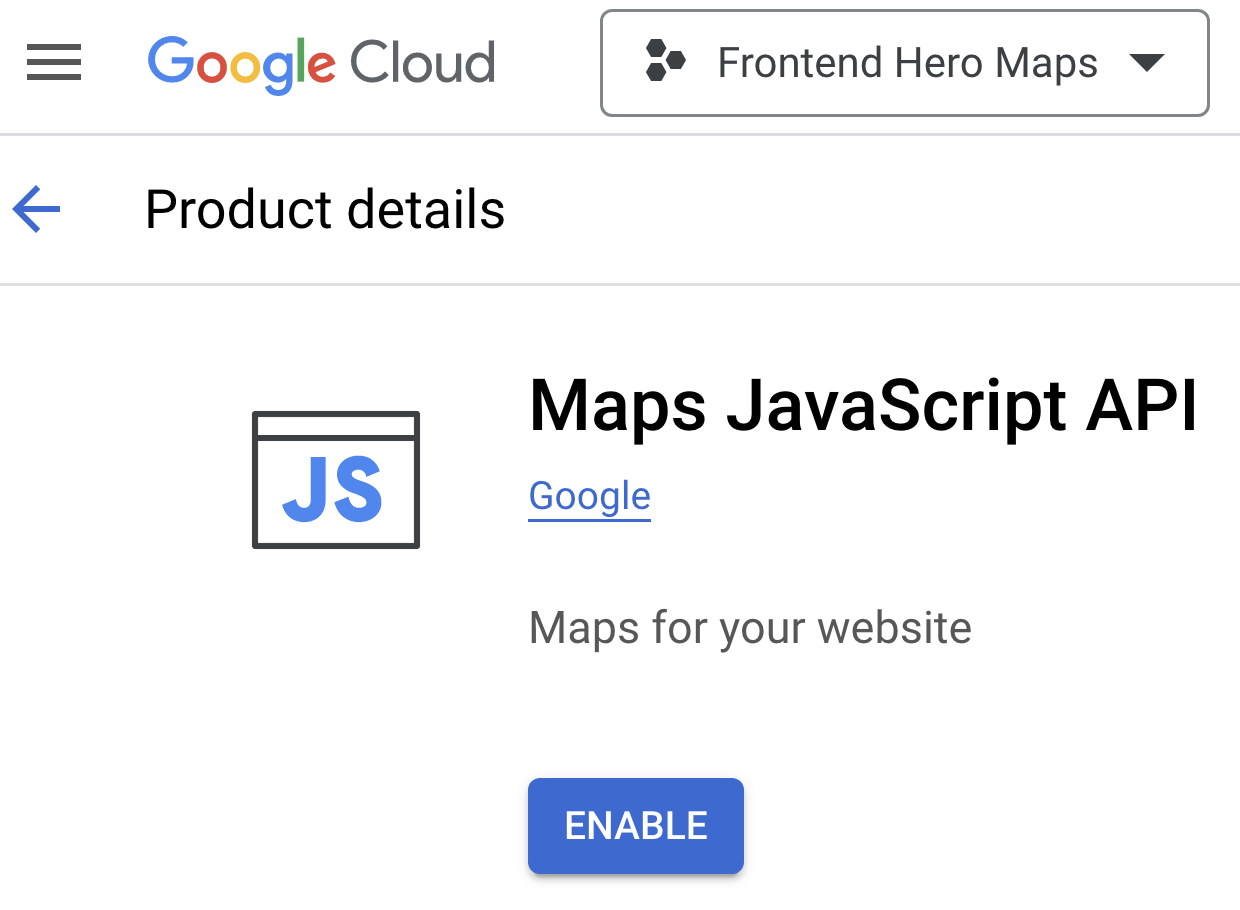Click the 'Cloud' text in the logo

click(x=424, y=63)
